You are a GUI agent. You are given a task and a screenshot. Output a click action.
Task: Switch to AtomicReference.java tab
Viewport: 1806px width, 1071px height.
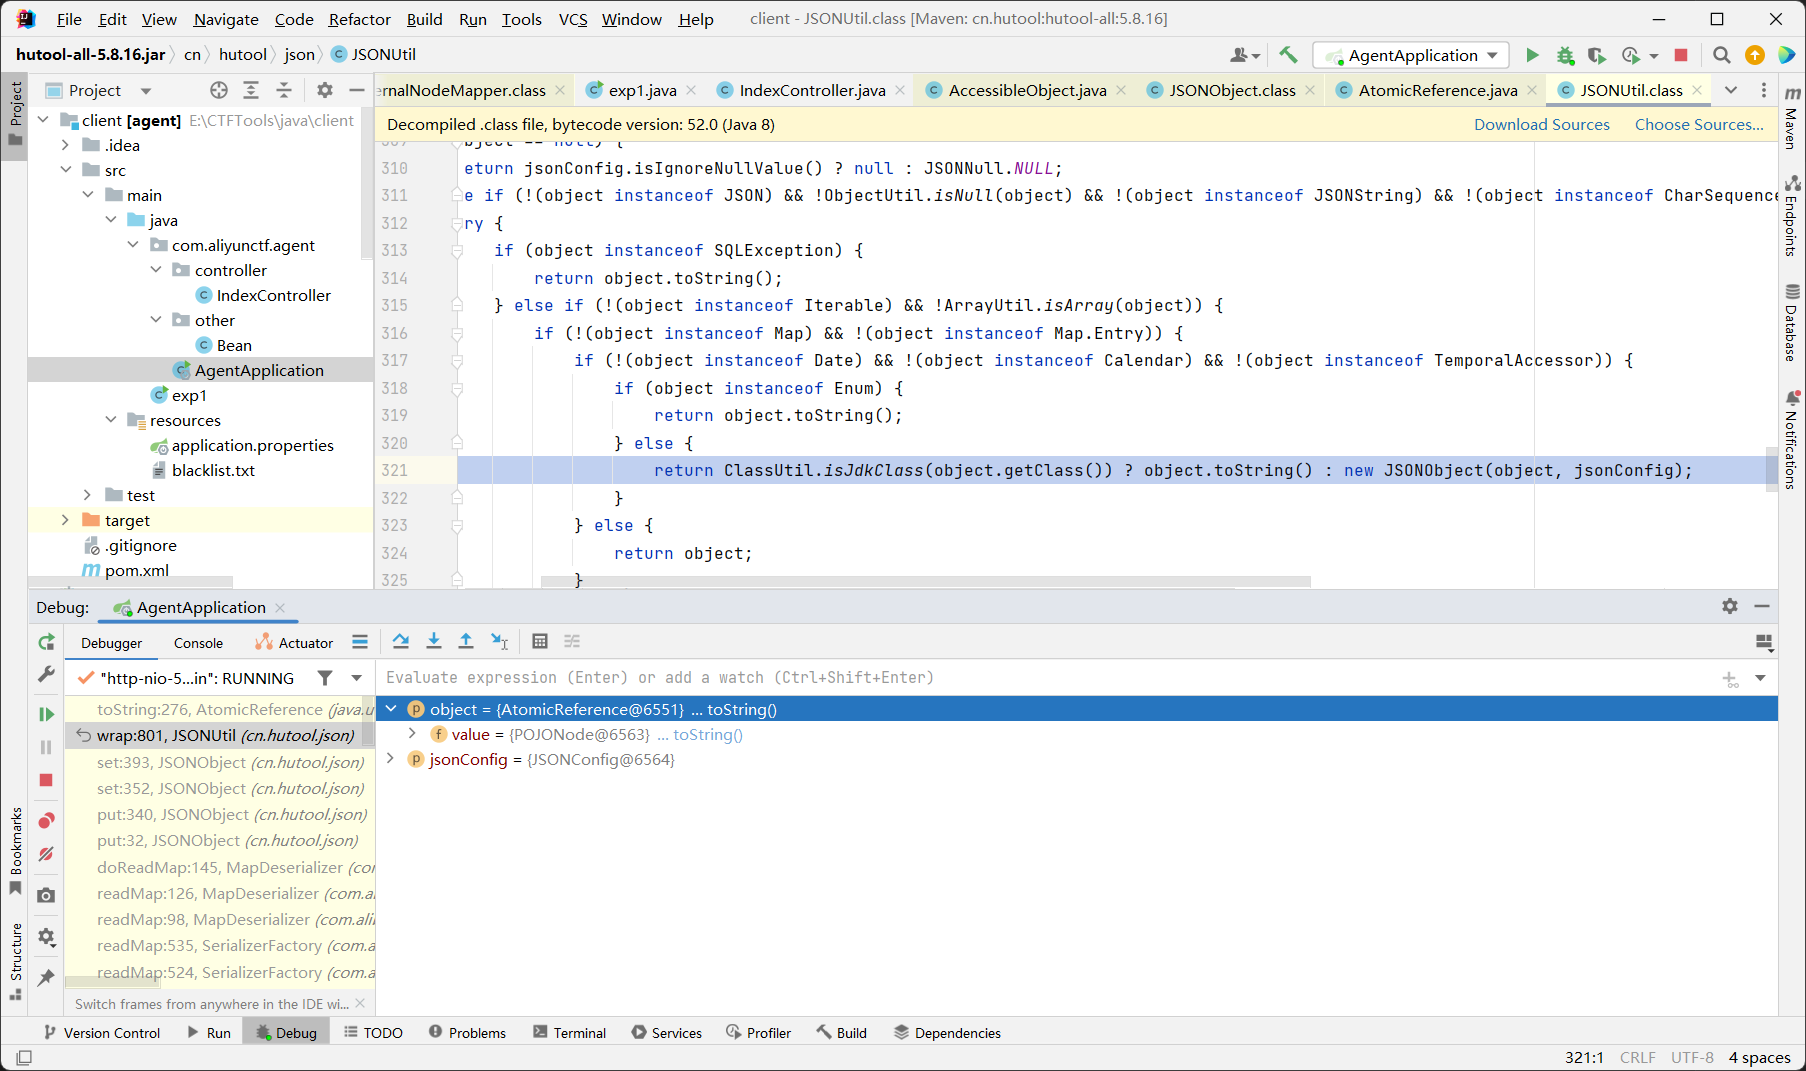coord(1437,90)
